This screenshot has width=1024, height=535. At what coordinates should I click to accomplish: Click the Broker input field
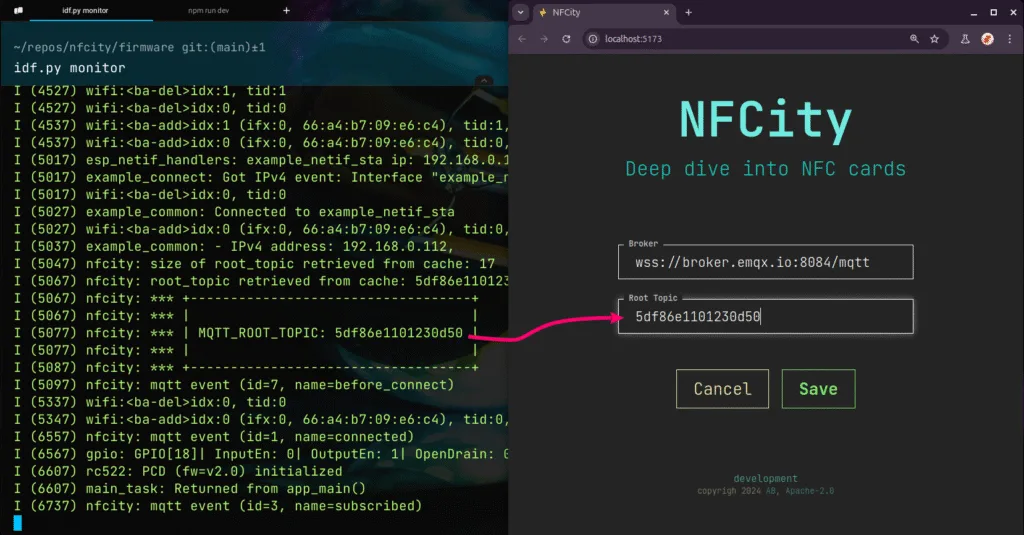765,262
